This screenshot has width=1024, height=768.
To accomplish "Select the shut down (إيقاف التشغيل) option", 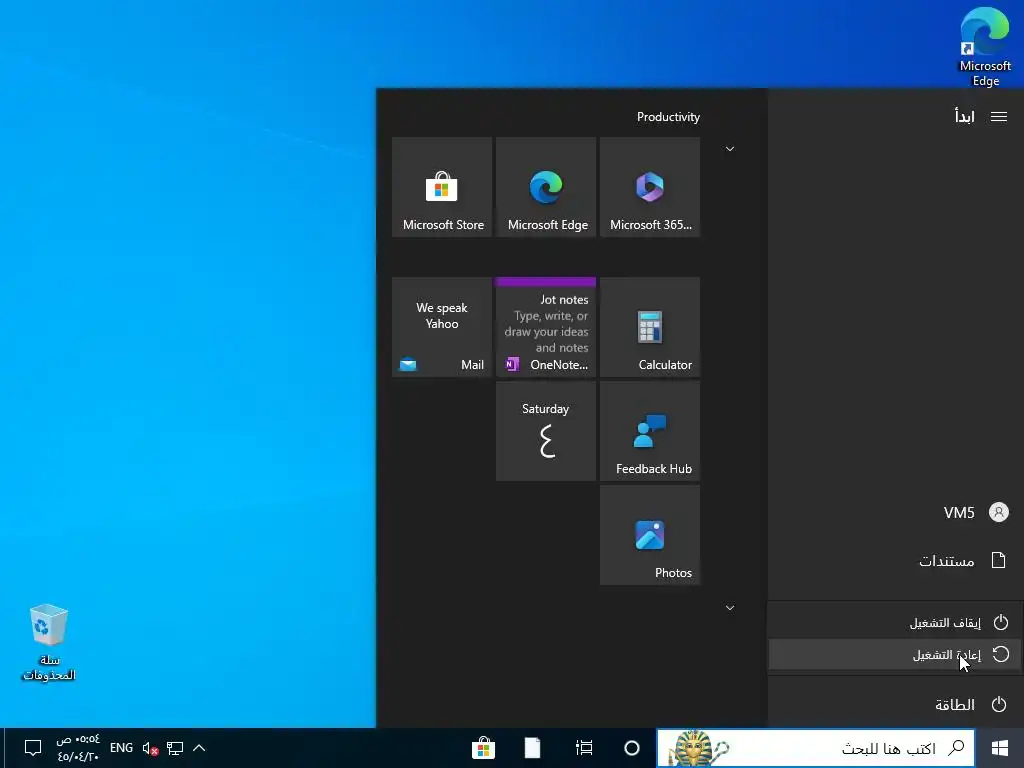I will [x=895, y=622].
